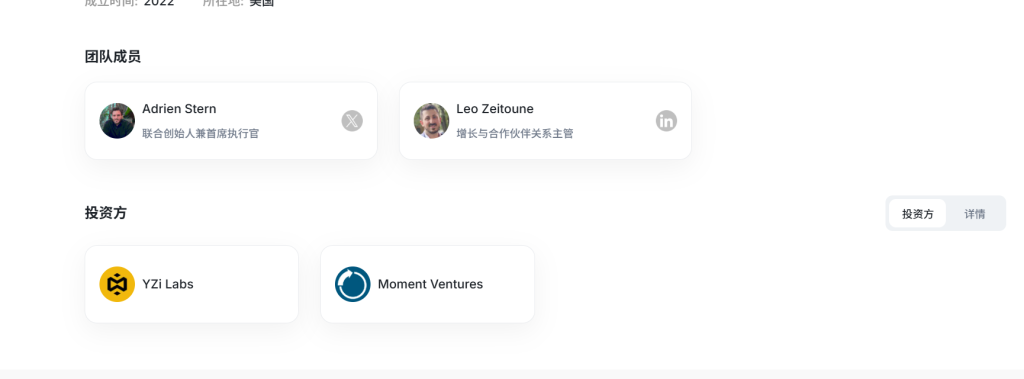
Task: Switch to the 详情 tab
Action: pyautogui.click(x=975, y=214)
